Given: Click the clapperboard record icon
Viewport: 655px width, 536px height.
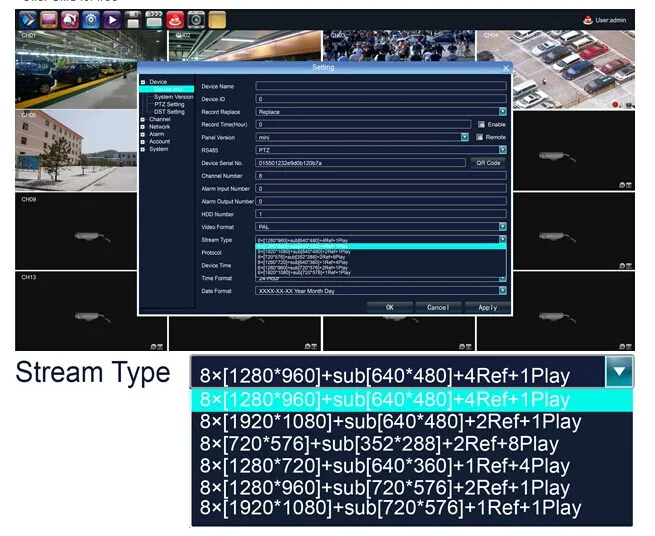Looking at the screenshot, I should (154, 20).
